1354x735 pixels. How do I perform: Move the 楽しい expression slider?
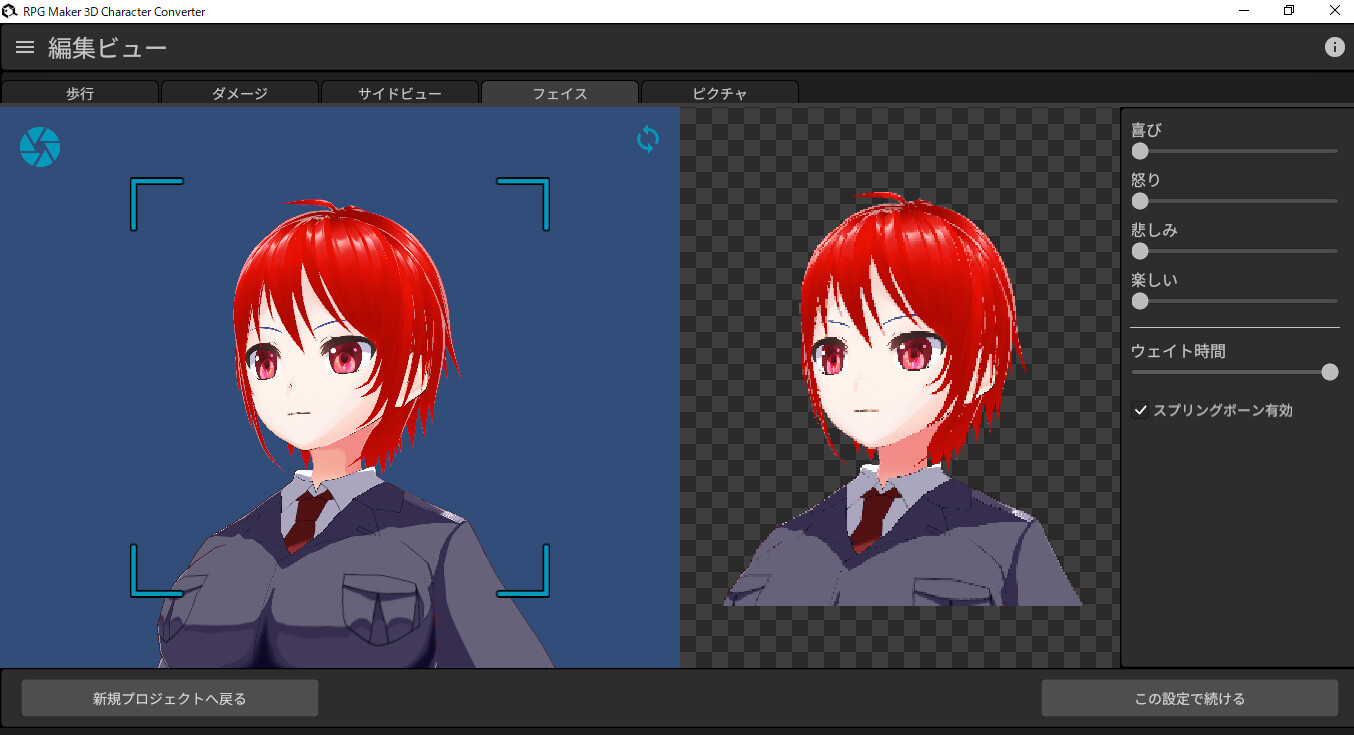click(1140, 300)
